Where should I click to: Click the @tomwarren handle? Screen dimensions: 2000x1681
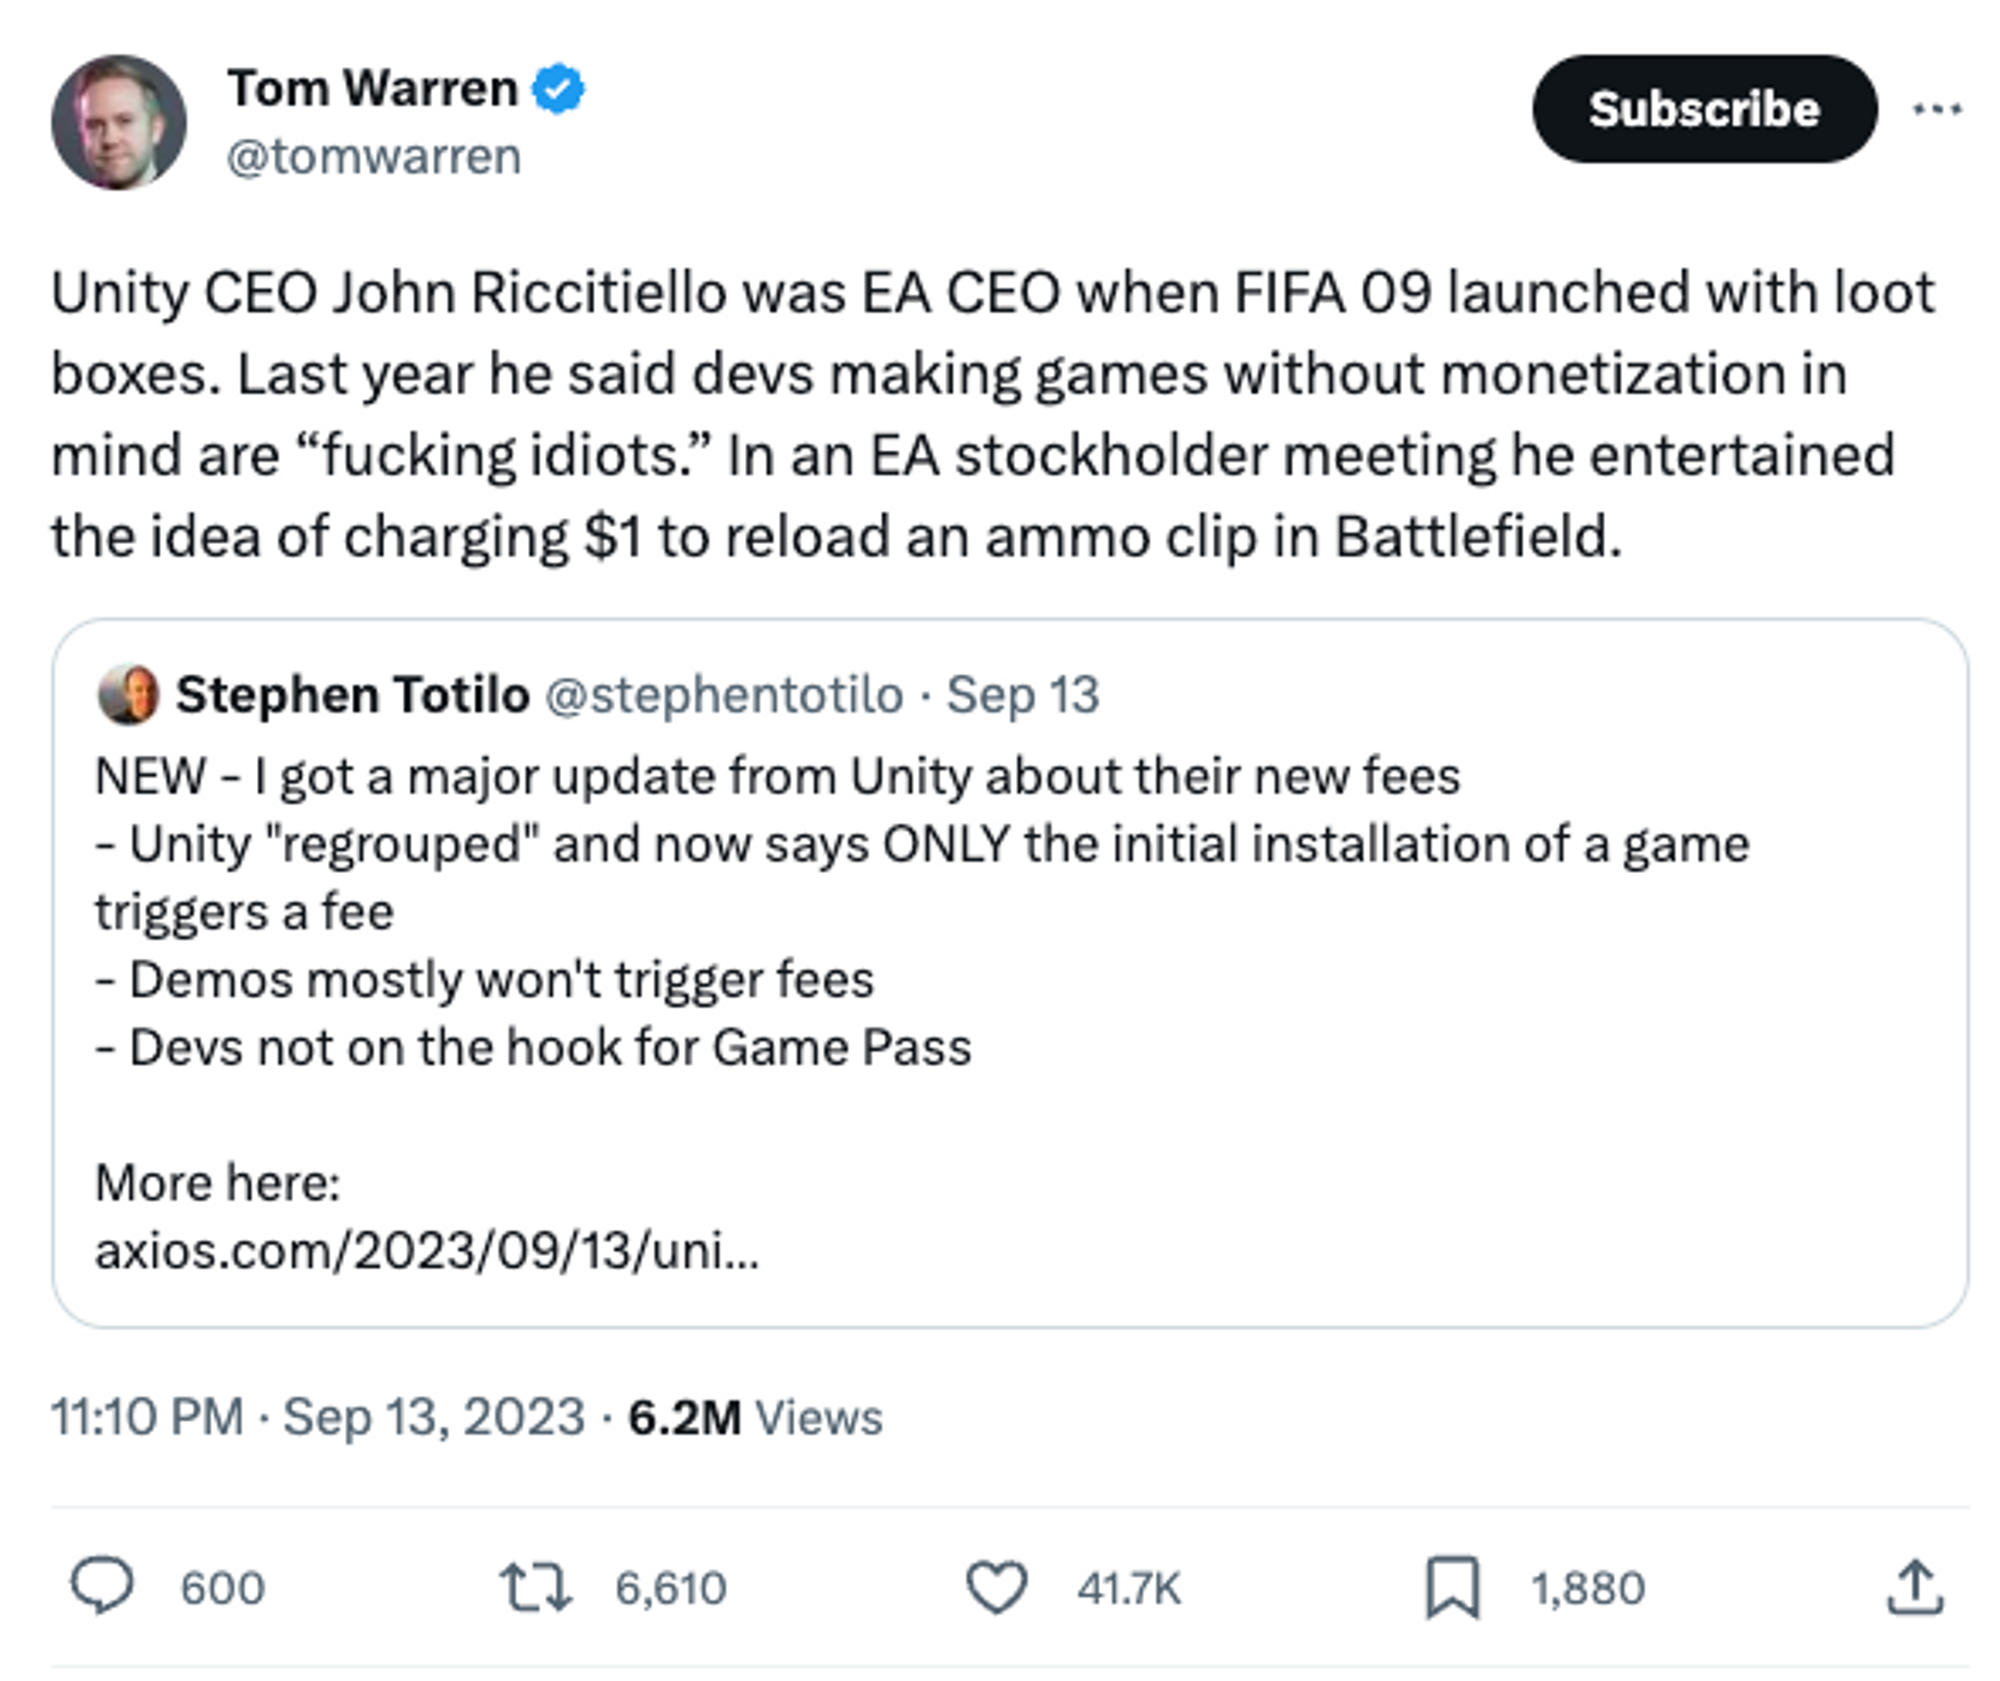(374, 157)
